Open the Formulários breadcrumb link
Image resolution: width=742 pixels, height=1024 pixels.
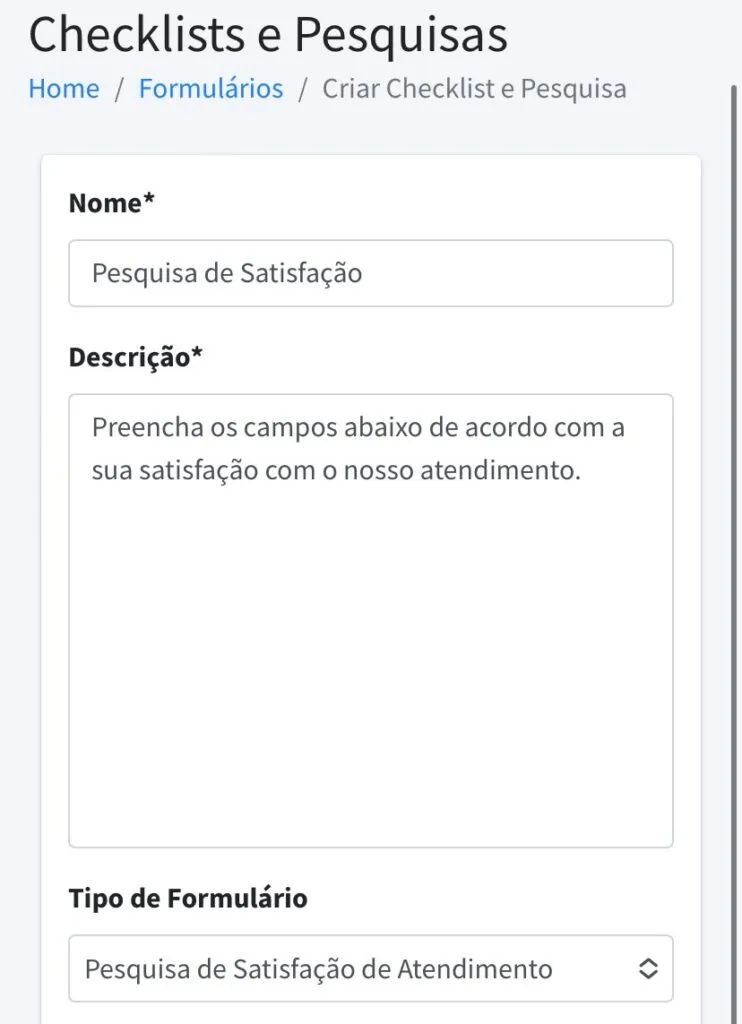pyautogui.click(x=211, y=89)
